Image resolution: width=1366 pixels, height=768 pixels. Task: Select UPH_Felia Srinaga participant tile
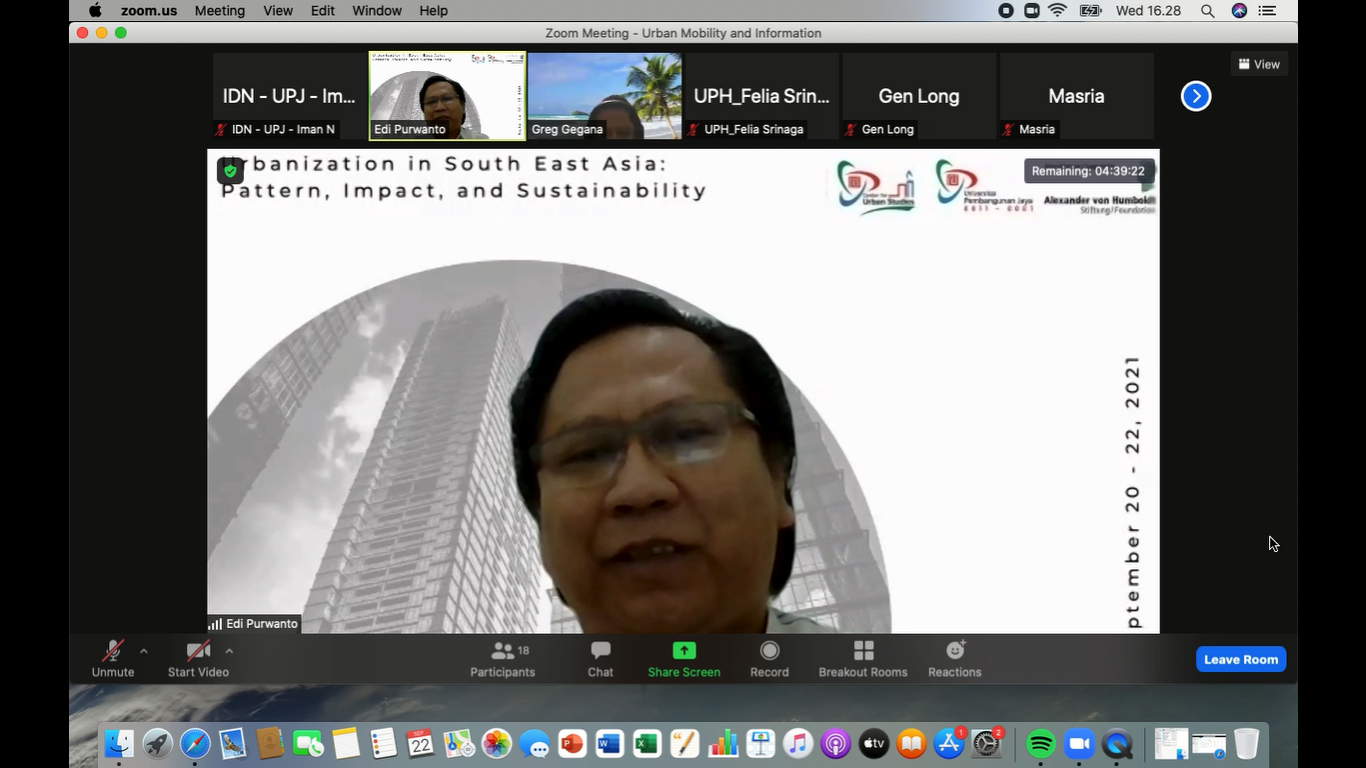(762, 96)
